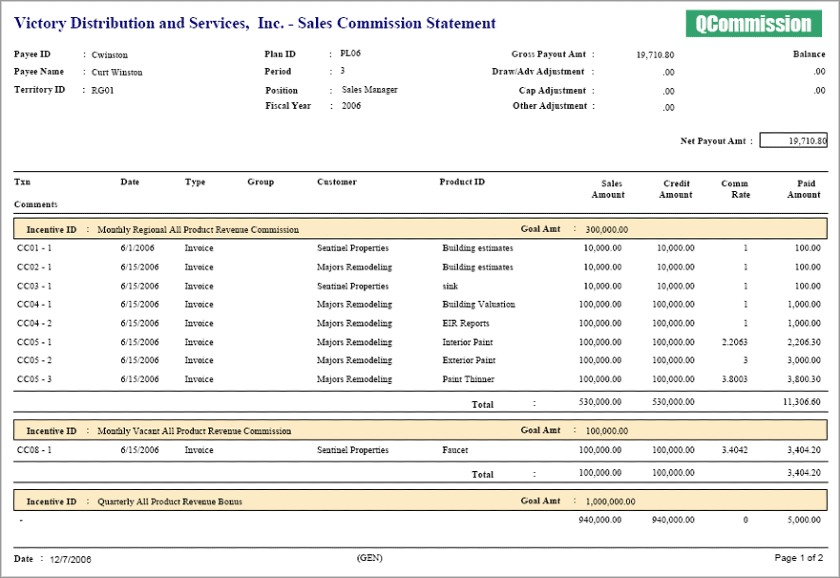
Task: Click paid amount '3,800.30'
Action: coord(804,379)
